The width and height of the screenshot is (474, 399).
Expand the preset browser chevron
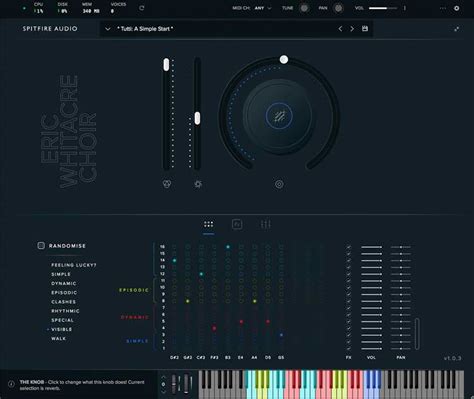point(108,29)
